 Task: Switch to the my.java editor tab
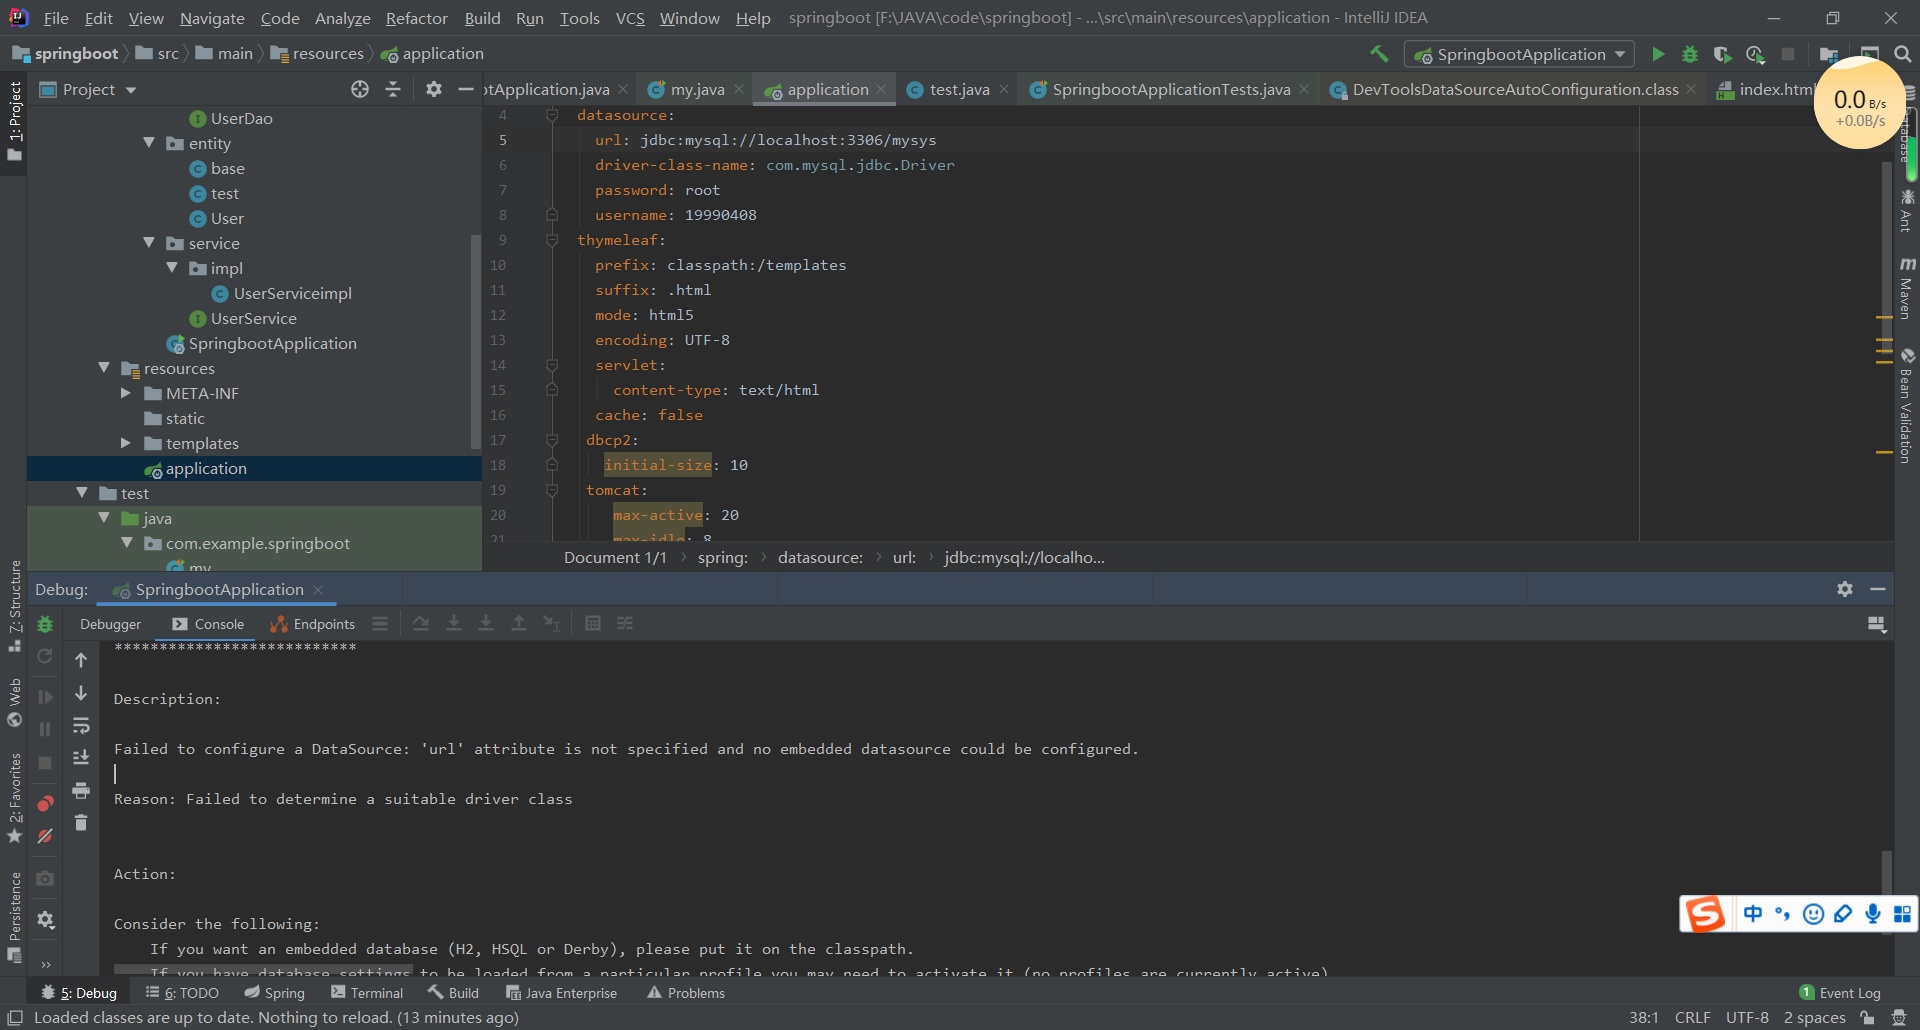coord(697,89)
